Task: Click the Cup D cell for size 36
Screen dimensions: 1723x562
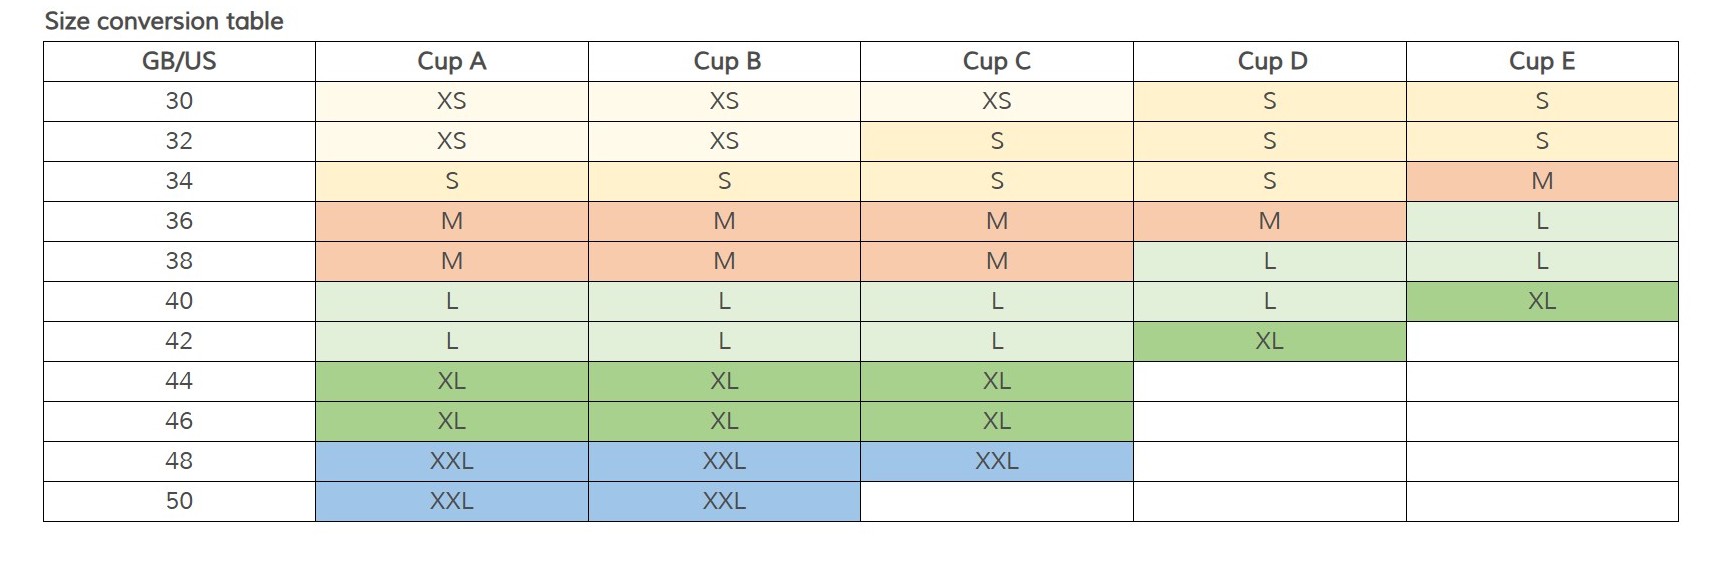Action: (1269, 221)
